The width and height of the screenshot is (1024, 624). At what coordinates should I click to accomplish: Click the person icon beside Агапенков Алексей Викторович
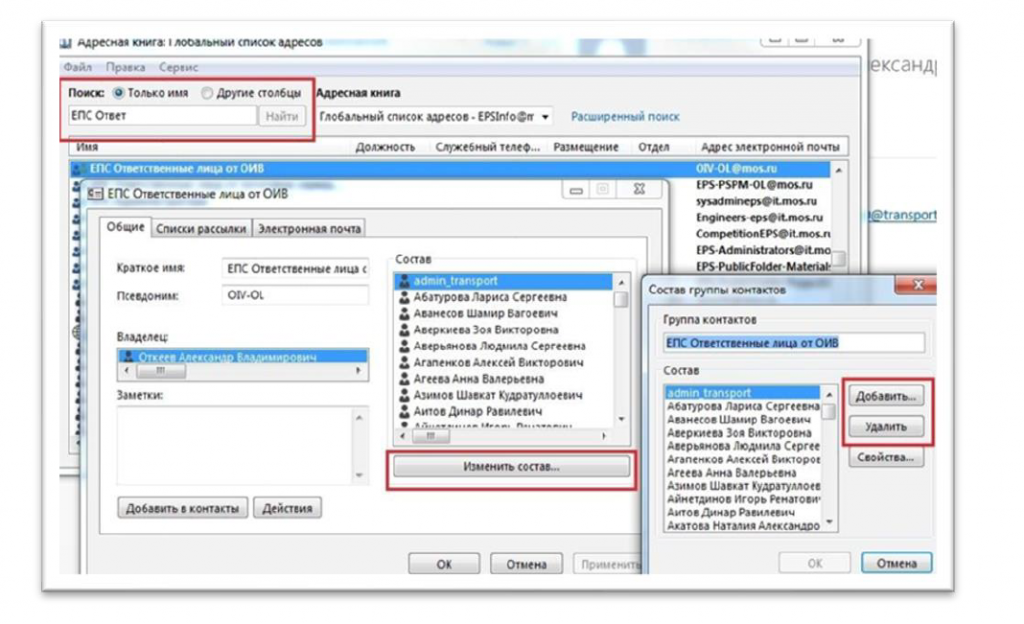tap(405, 363)
